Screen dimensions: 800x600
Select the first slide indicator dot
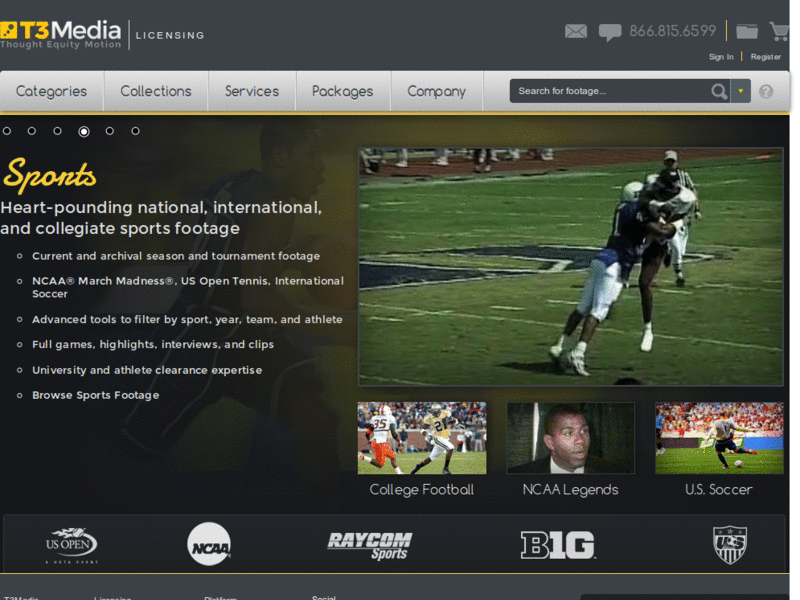[x=7, y=131]
